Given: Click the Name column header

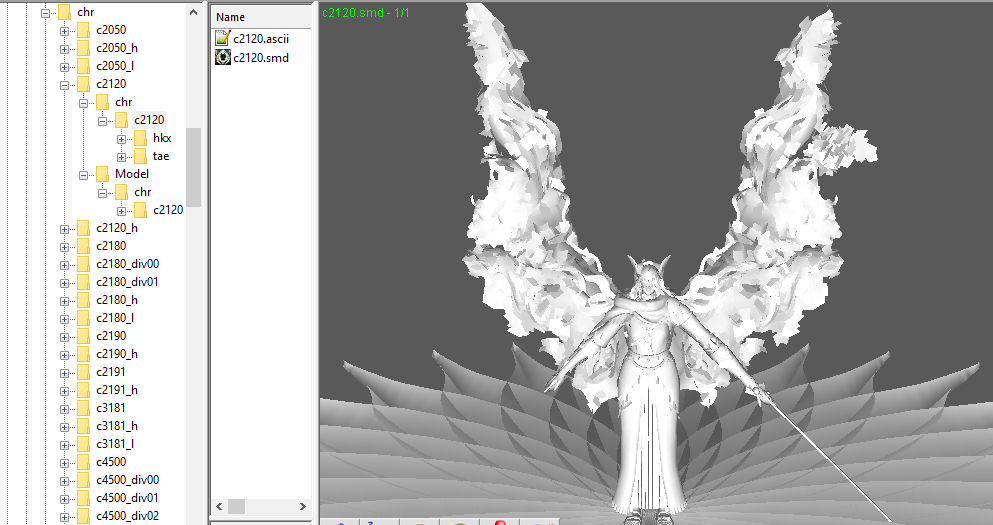Looking at the screenshot, I should click(261, 16).
